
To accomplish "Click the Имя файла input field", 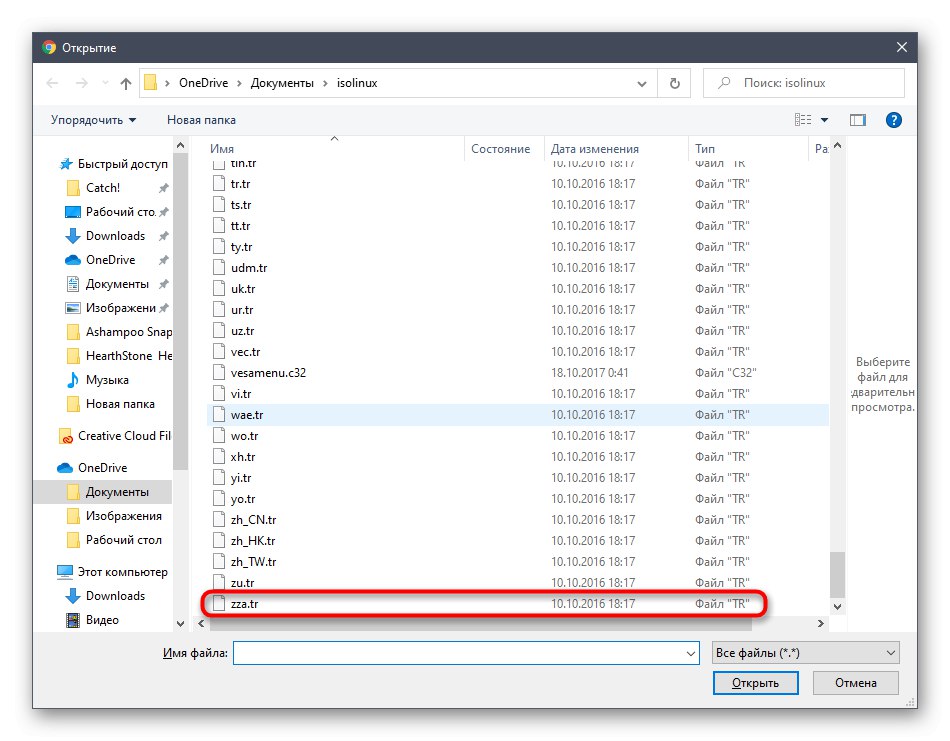I will 466,653.
